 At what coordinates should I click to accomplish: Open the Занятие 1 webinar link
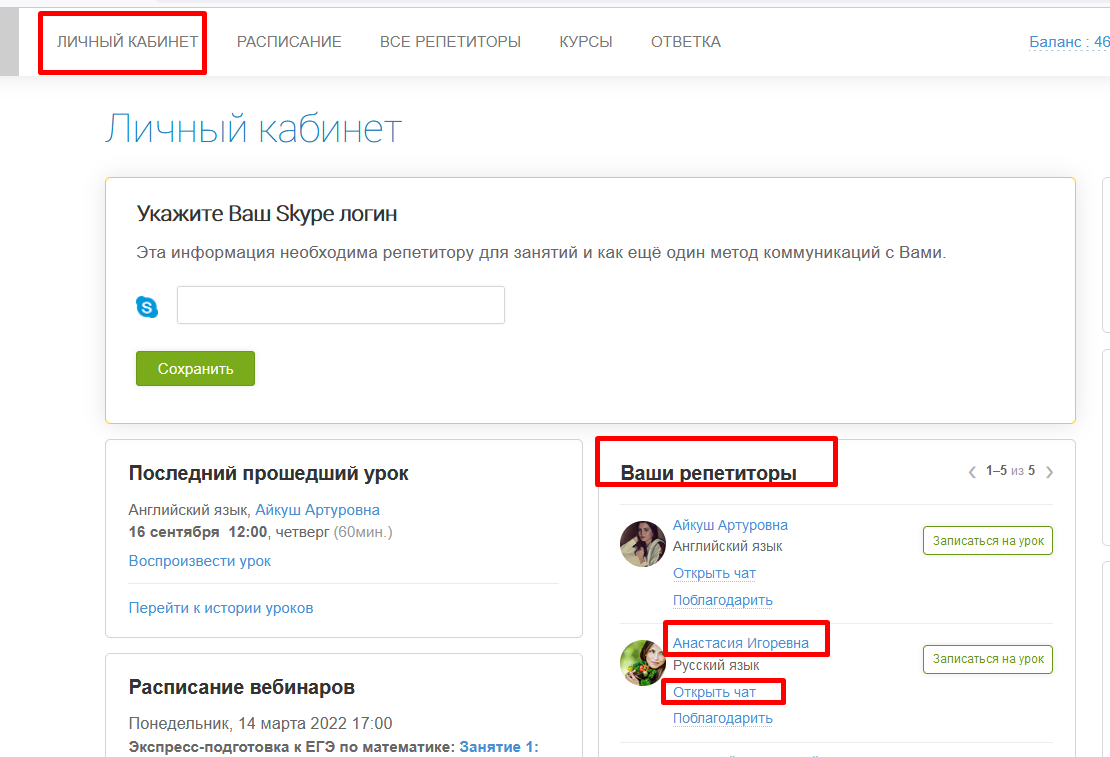[x=499, y=746]
